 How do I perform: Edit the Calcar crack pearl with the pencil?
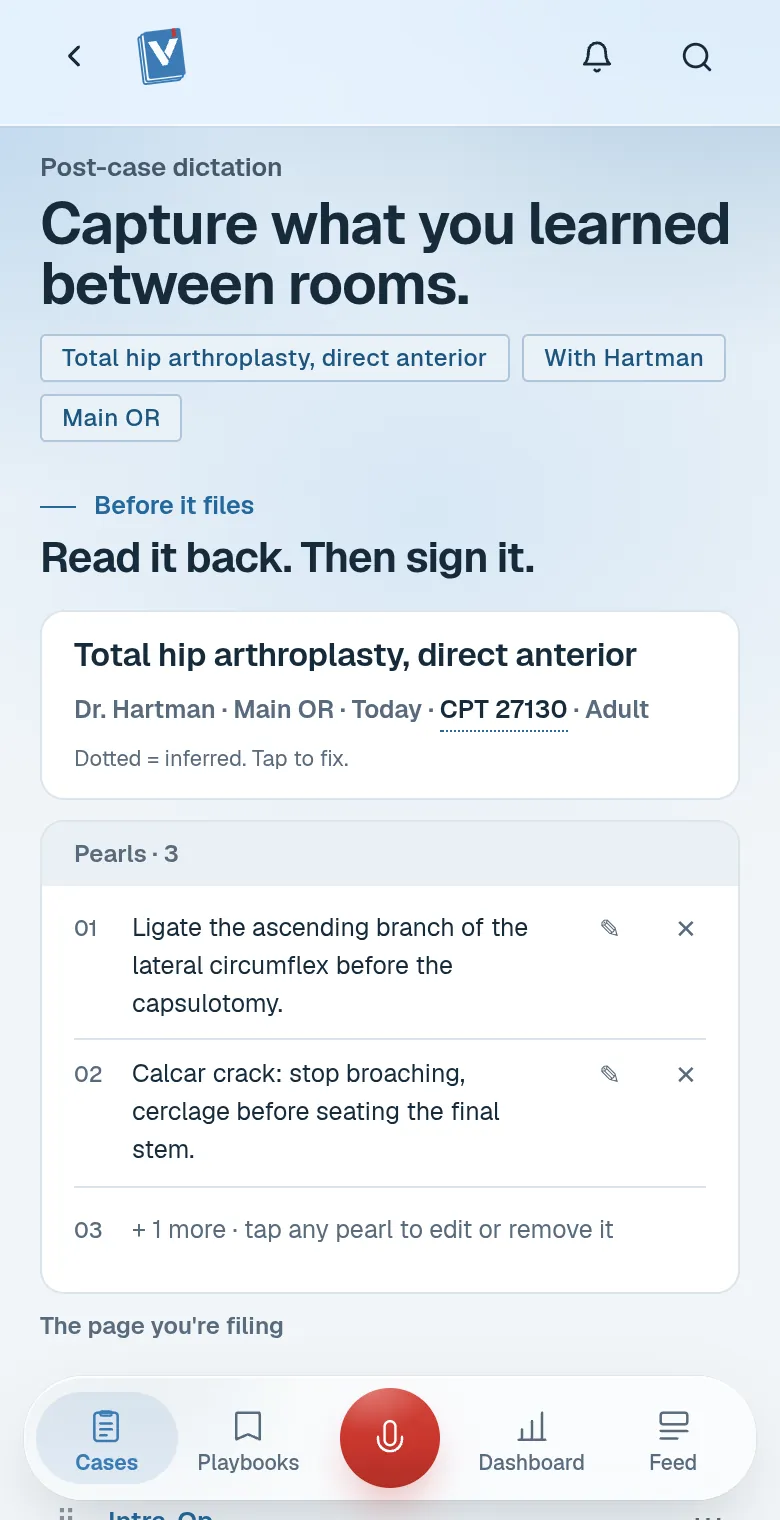tap(609, 1074)
